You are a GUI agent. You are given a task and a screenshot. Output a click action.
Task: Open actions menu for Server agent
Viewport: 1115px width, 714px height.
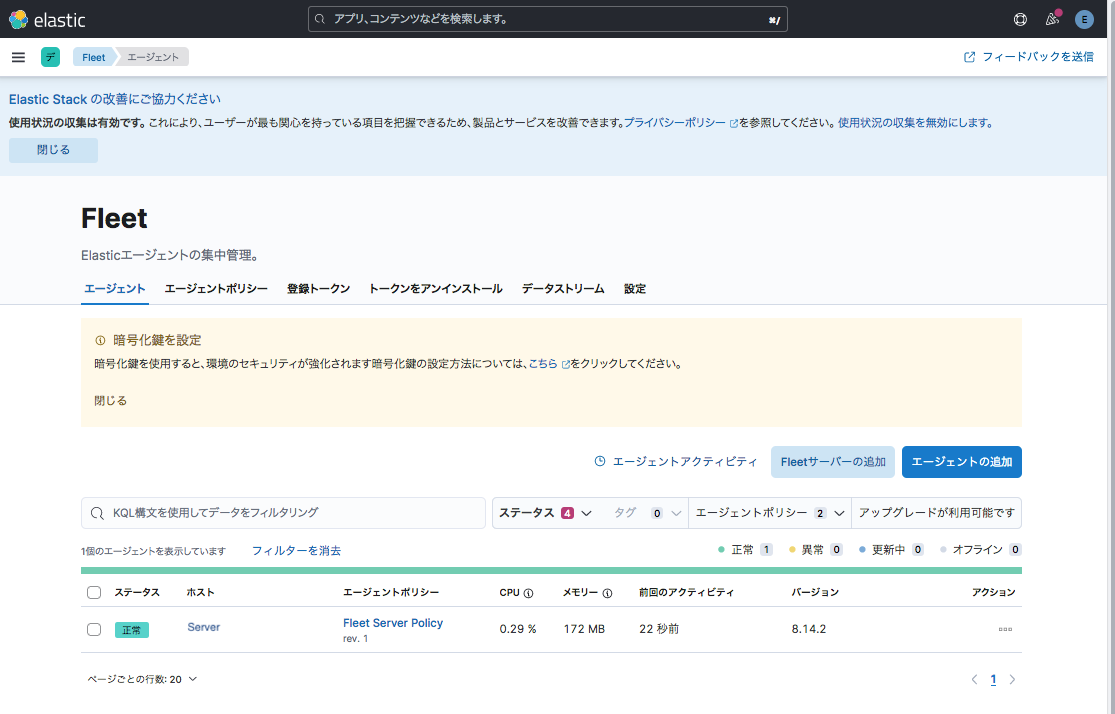click(1005, 630)
